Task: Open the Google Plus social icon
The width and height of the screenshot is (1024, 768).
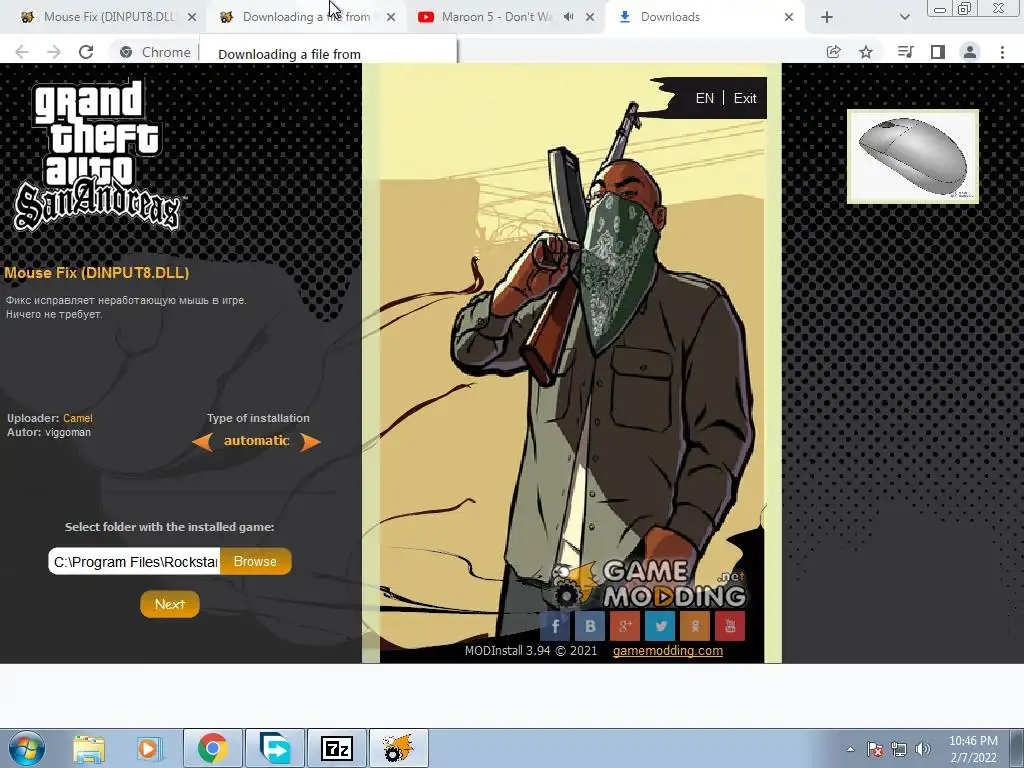Action: pos(625,626)
